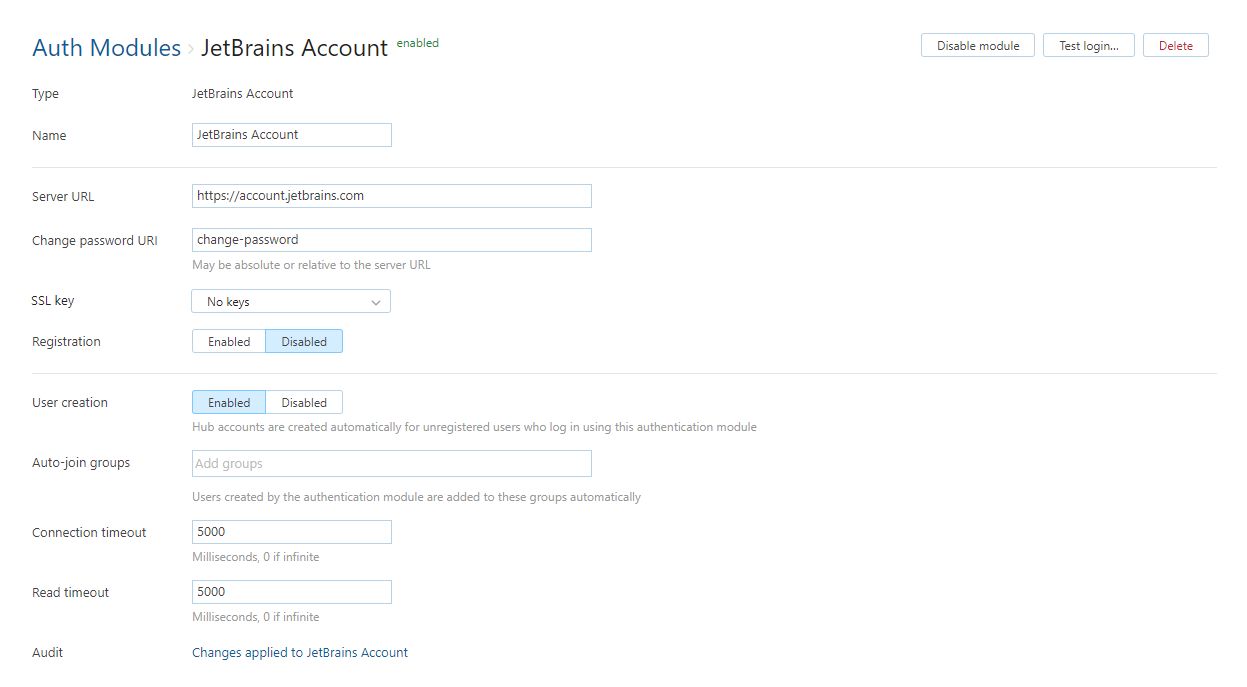Click into the Server URL field
The height and width of the screenshot is (687, 1247).
pos(391,196)
